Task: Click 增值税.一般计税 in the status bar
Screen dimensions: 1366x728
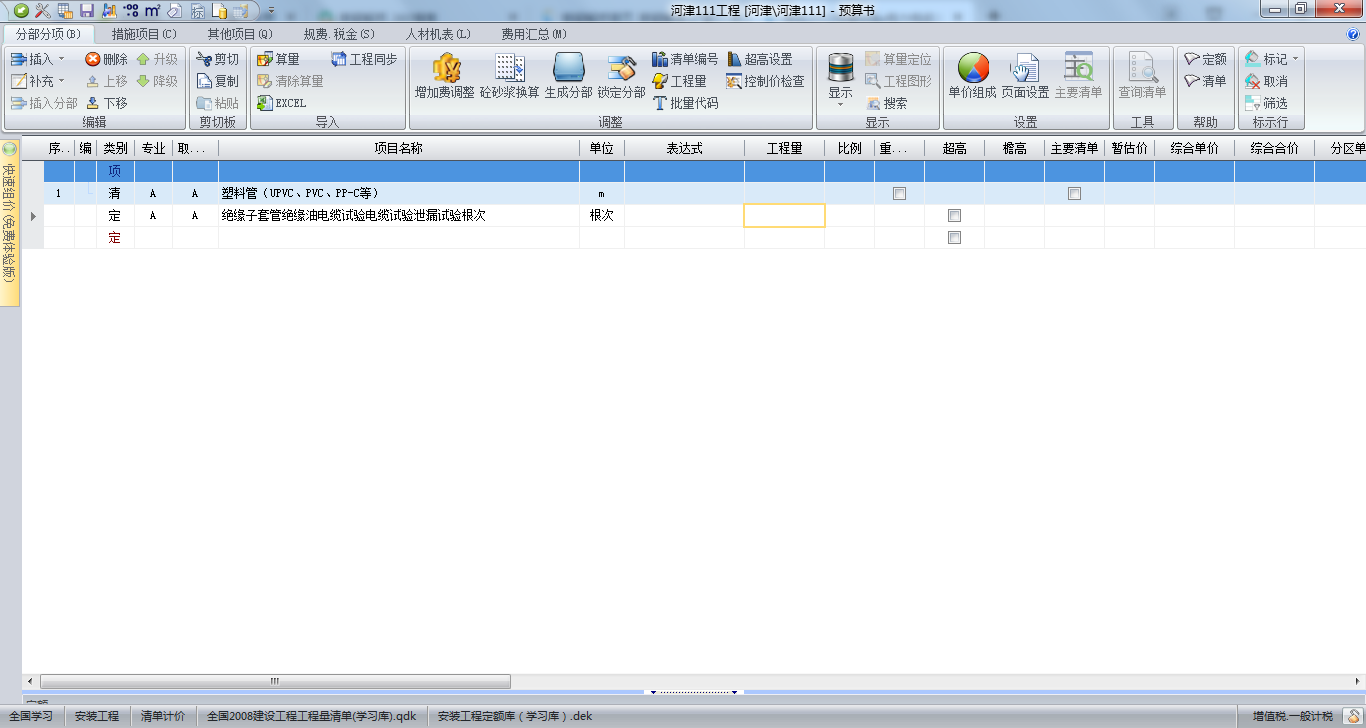Action: (x=1292, y=716)
